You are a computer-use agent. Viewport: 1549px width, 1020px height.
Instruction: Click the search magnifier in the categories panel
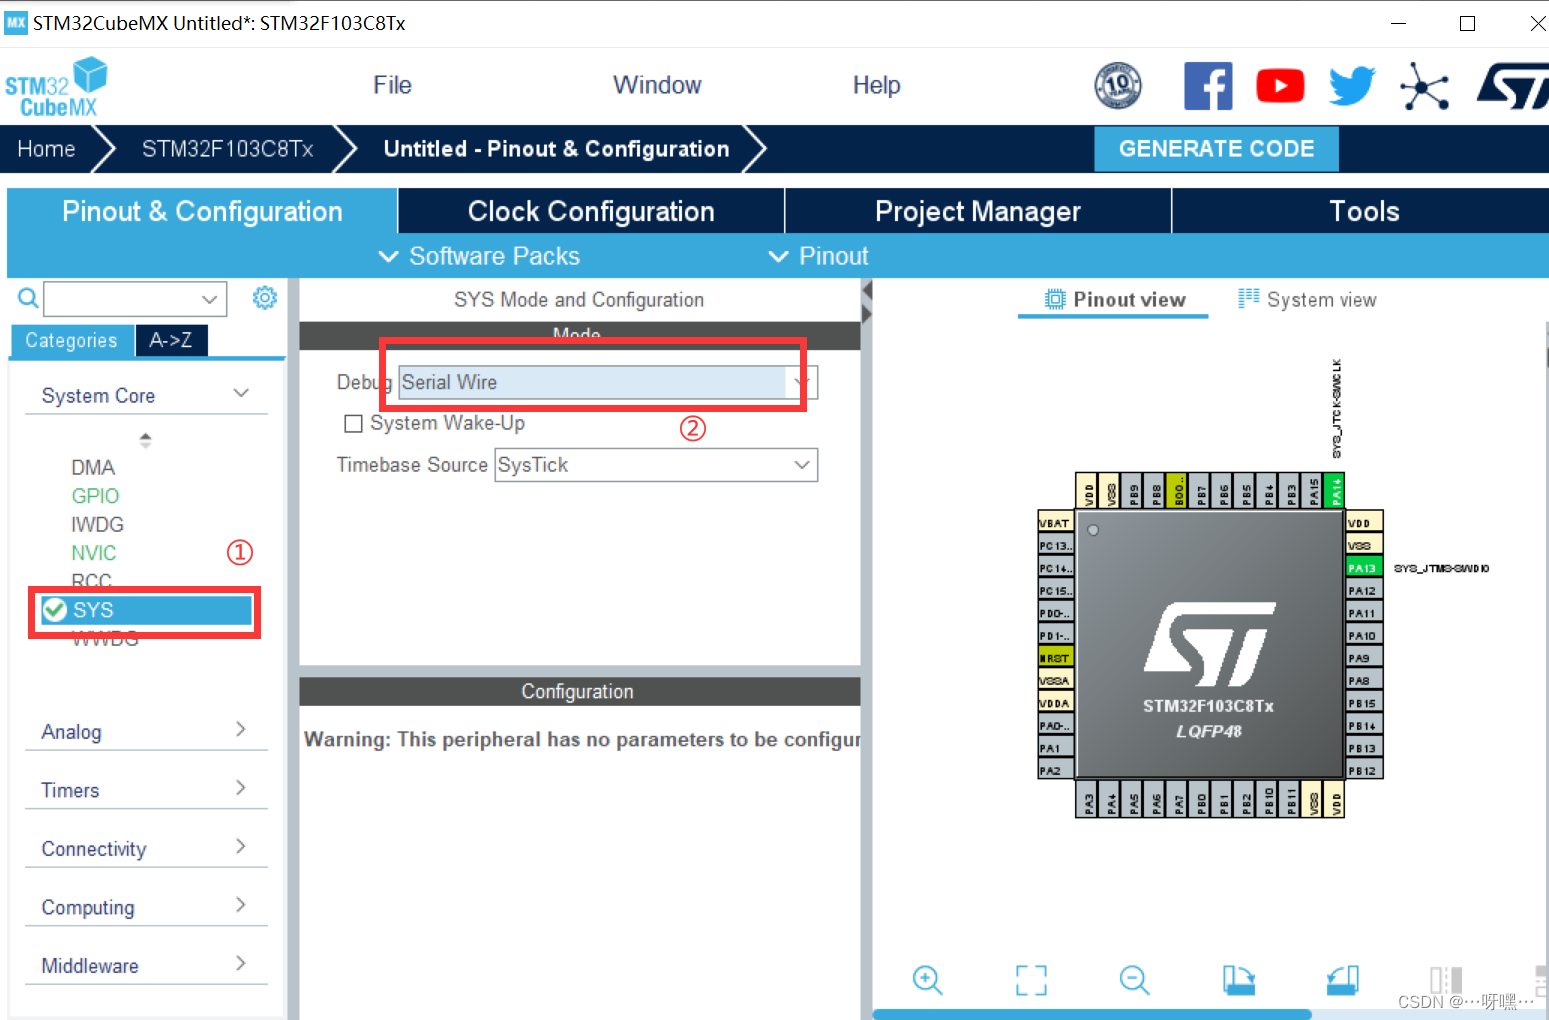click(x=28, y=298)
